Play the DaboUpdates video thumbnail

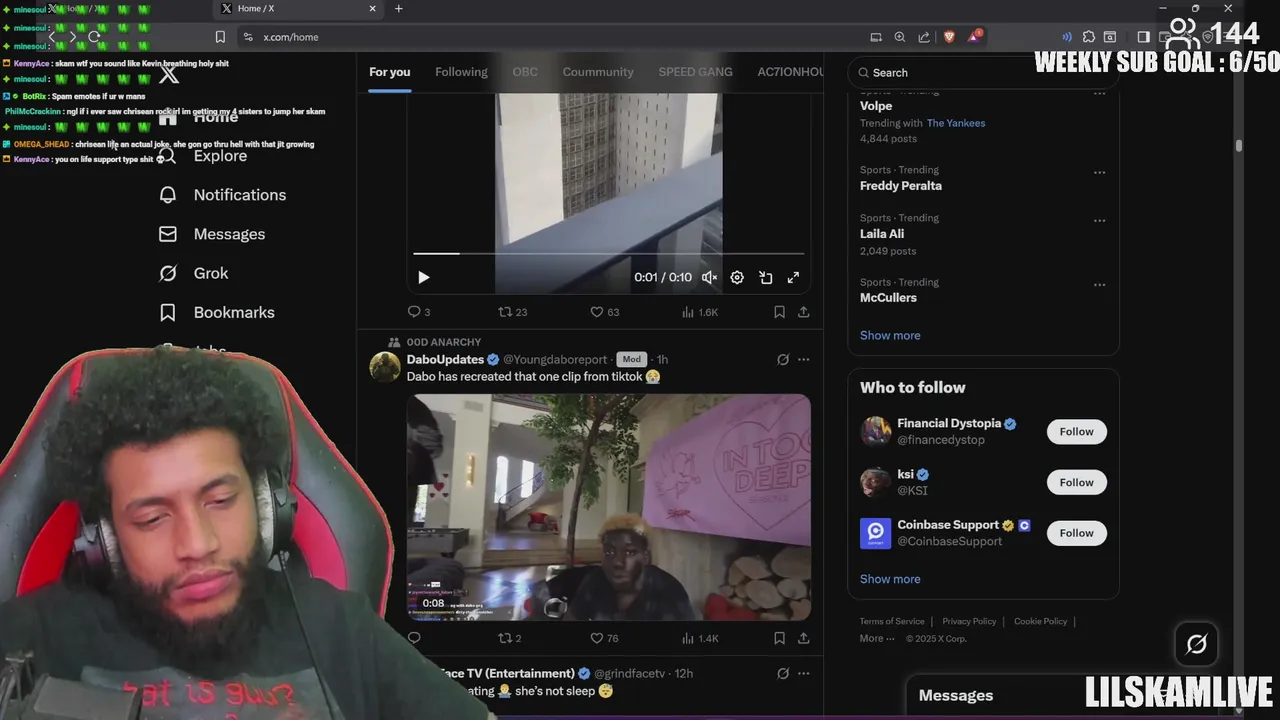coord(608,507)
